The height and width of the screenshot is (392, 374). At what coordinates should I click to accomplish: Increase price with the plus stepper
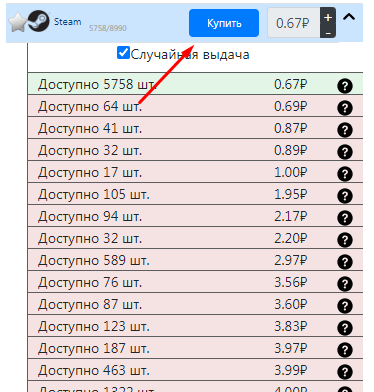click(328, 17)
